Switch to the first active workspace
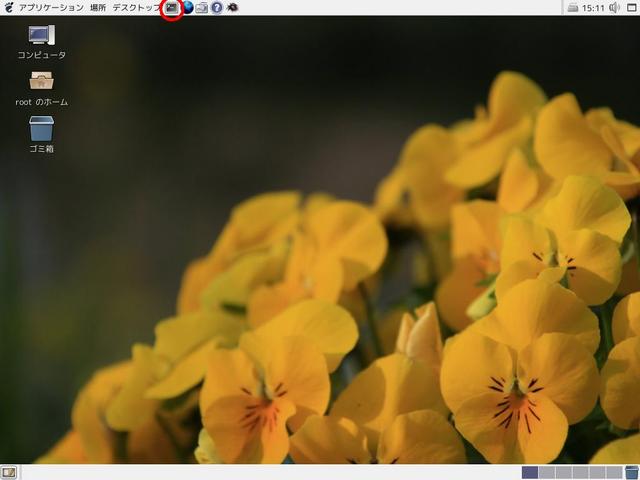640x480 pixels. coord(530,472)
